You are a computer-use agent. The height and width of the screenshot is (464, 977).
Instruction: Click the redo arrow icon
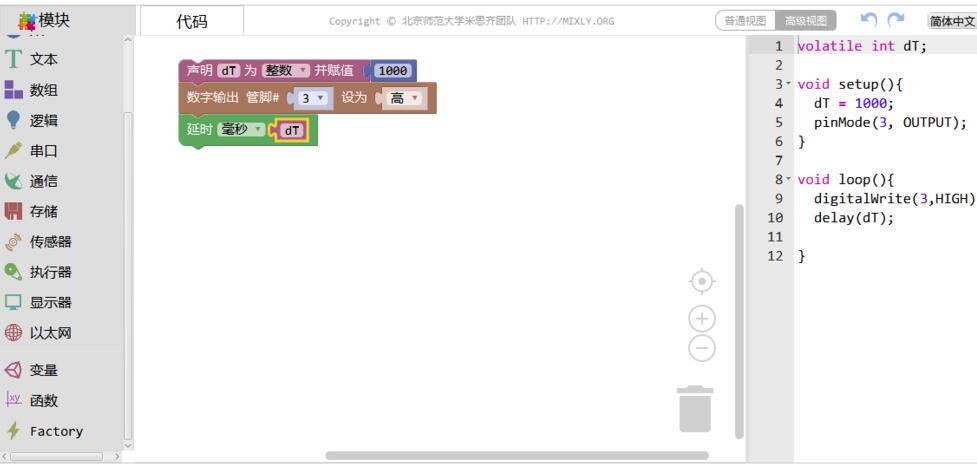point(895,20)
